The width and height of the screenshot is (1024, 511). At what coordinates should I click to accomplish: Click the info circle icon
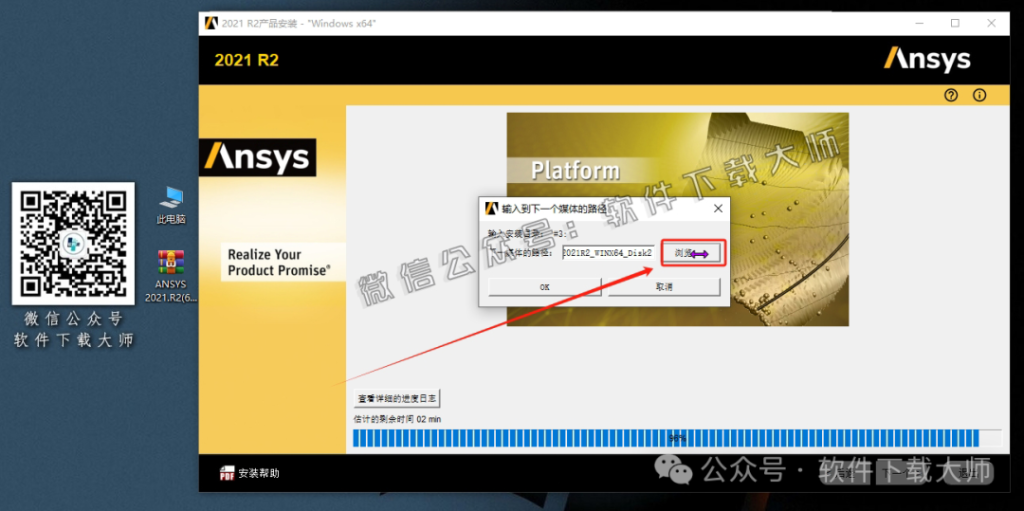tap(980, 95)
